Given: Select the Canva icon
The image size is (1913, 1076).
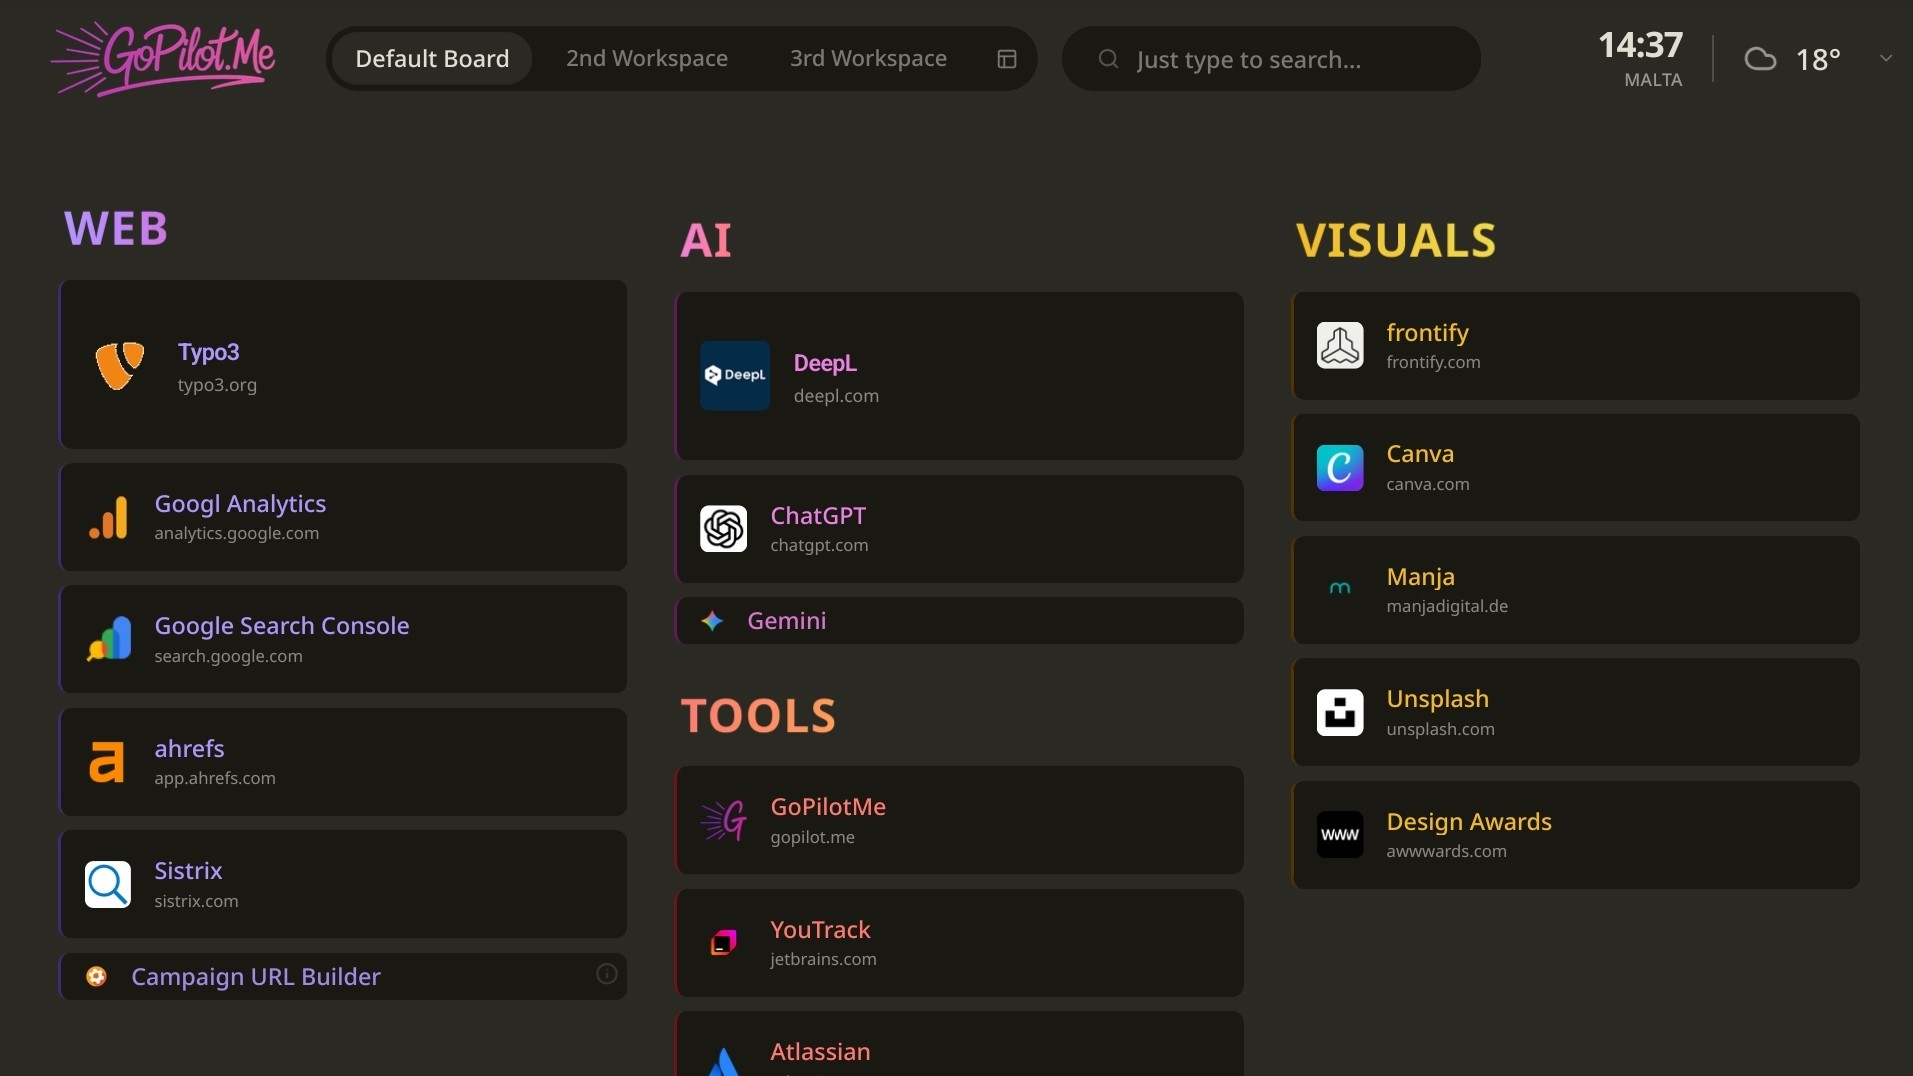Looking at the screenshot, I should (x=1339, y=467).
